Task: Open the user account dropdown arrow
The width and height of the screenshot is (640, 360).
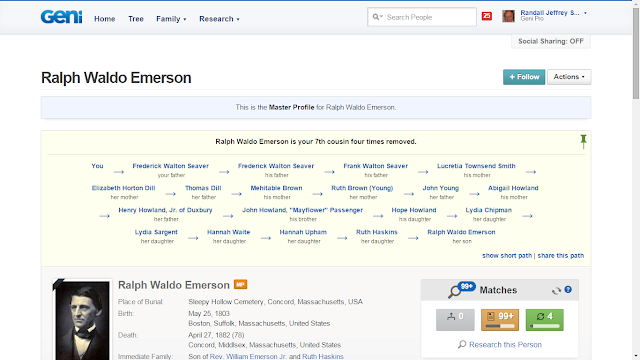Action: coord(585,13)
